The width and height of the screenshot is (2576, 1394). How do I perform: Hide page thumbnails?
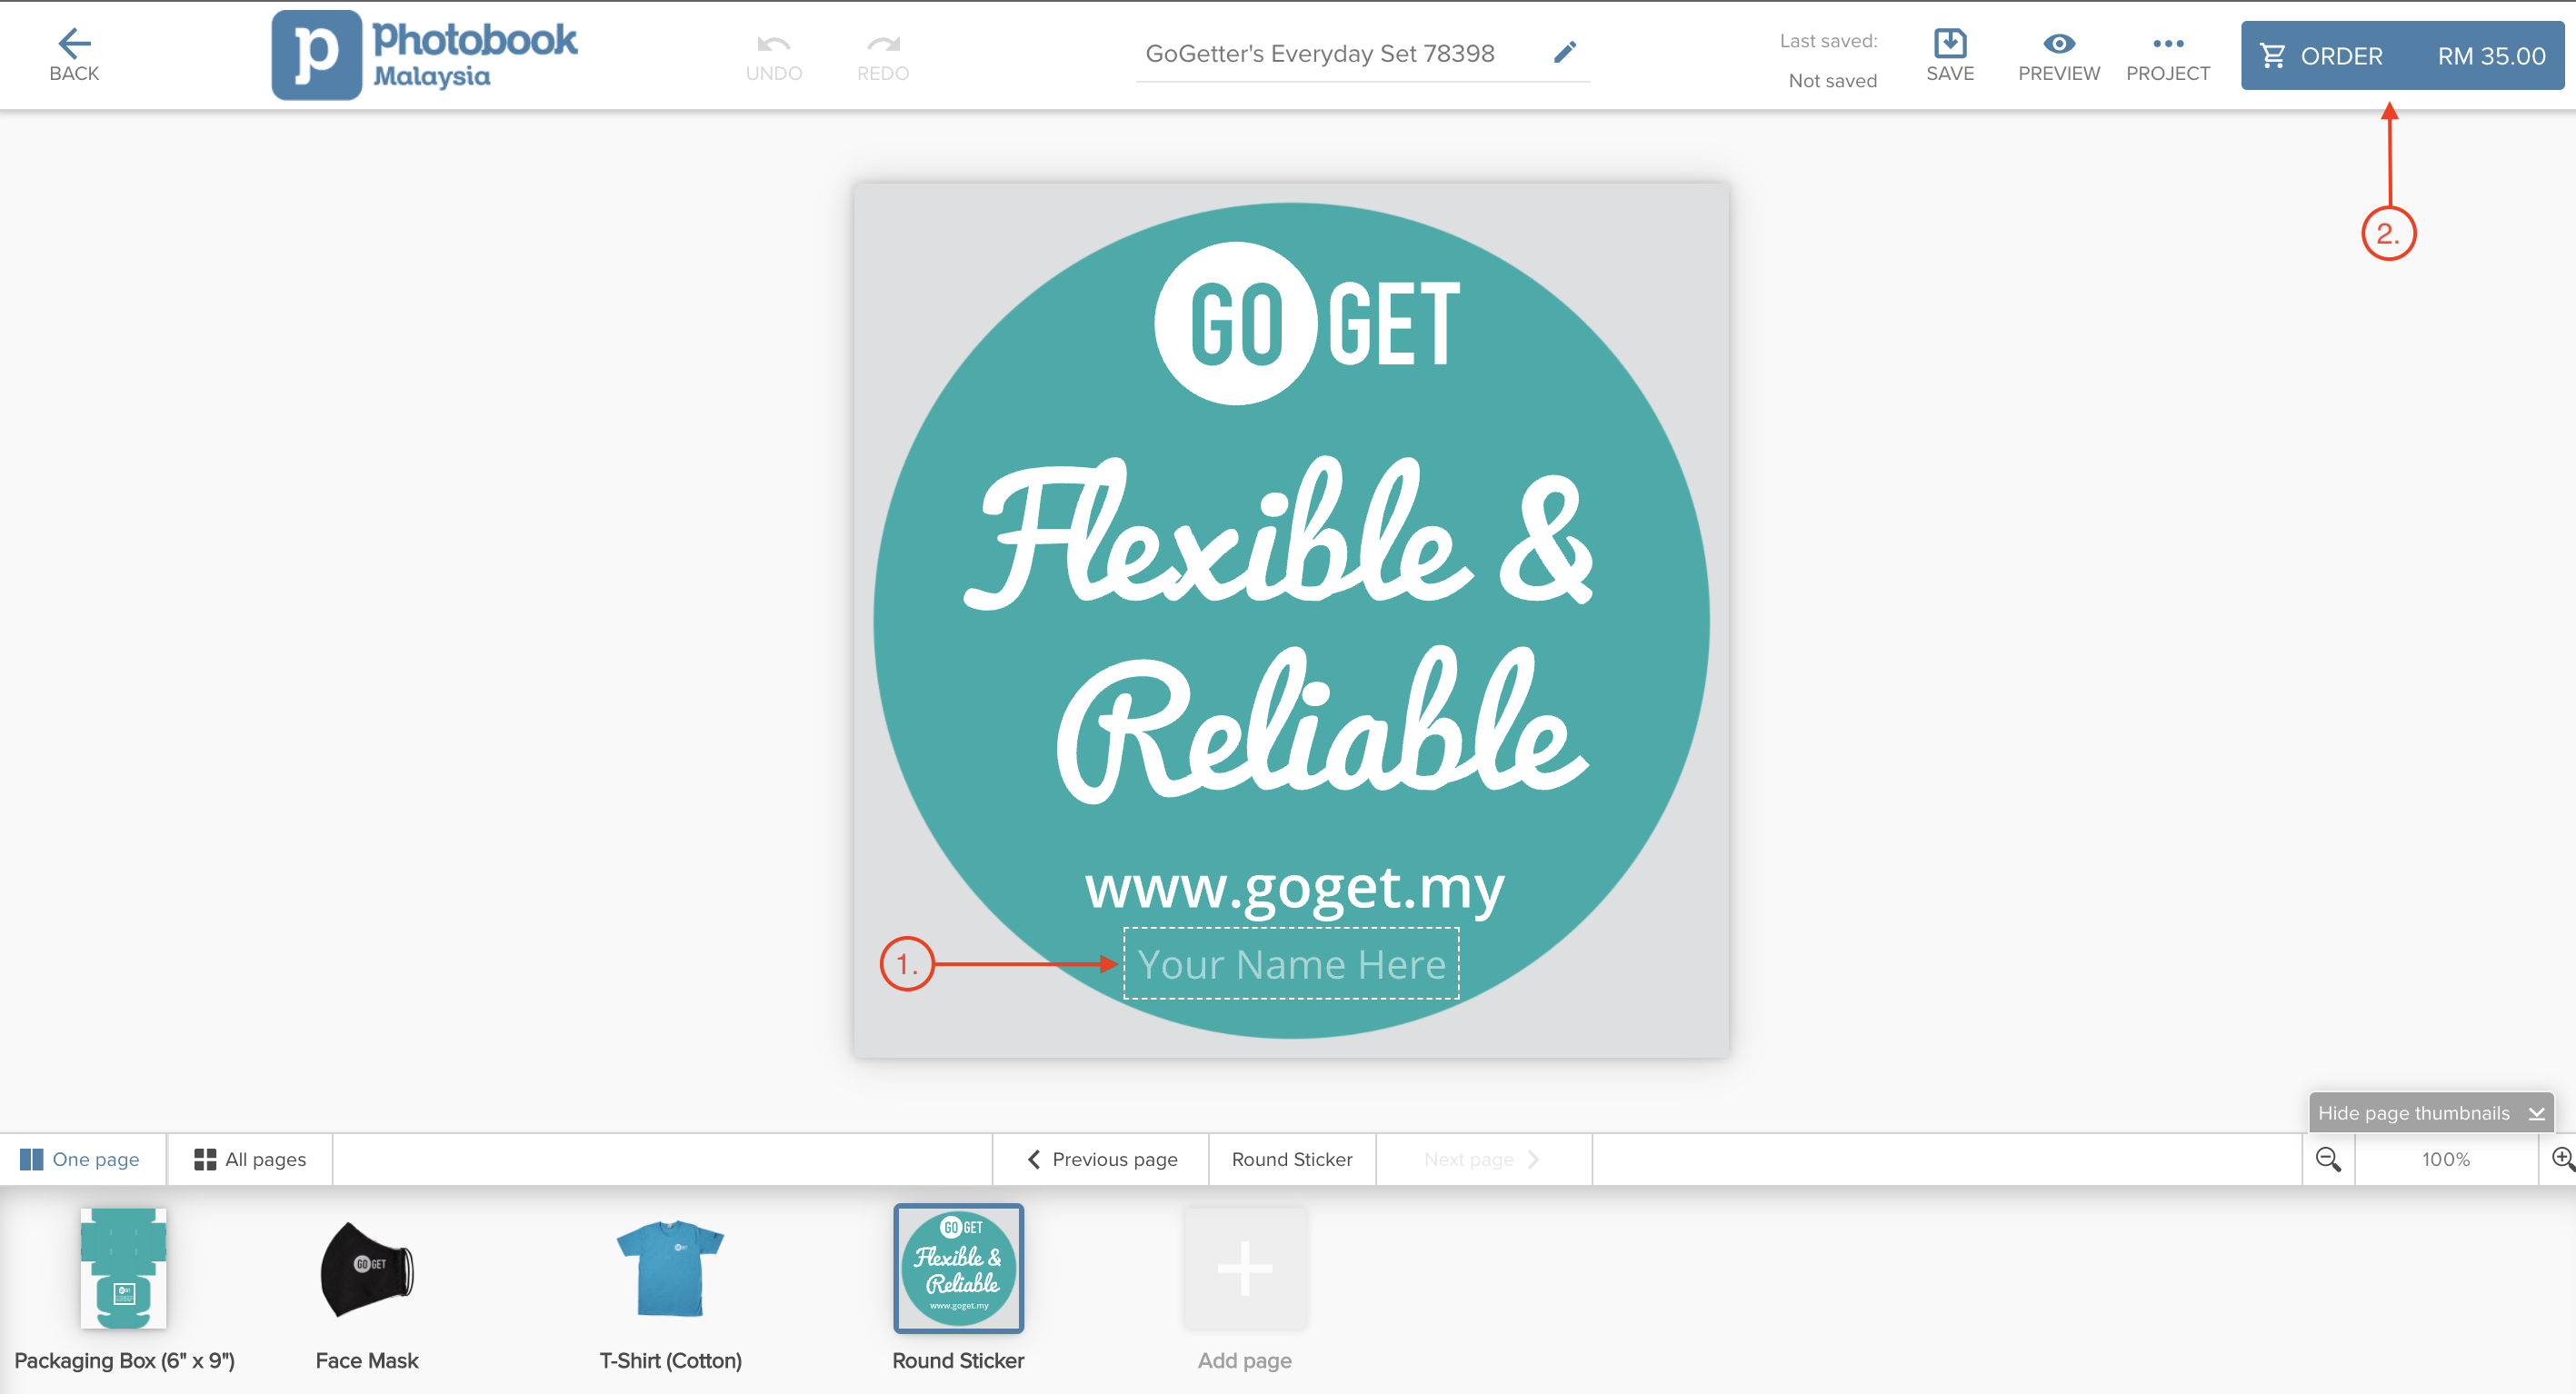click(2431, 1113)
